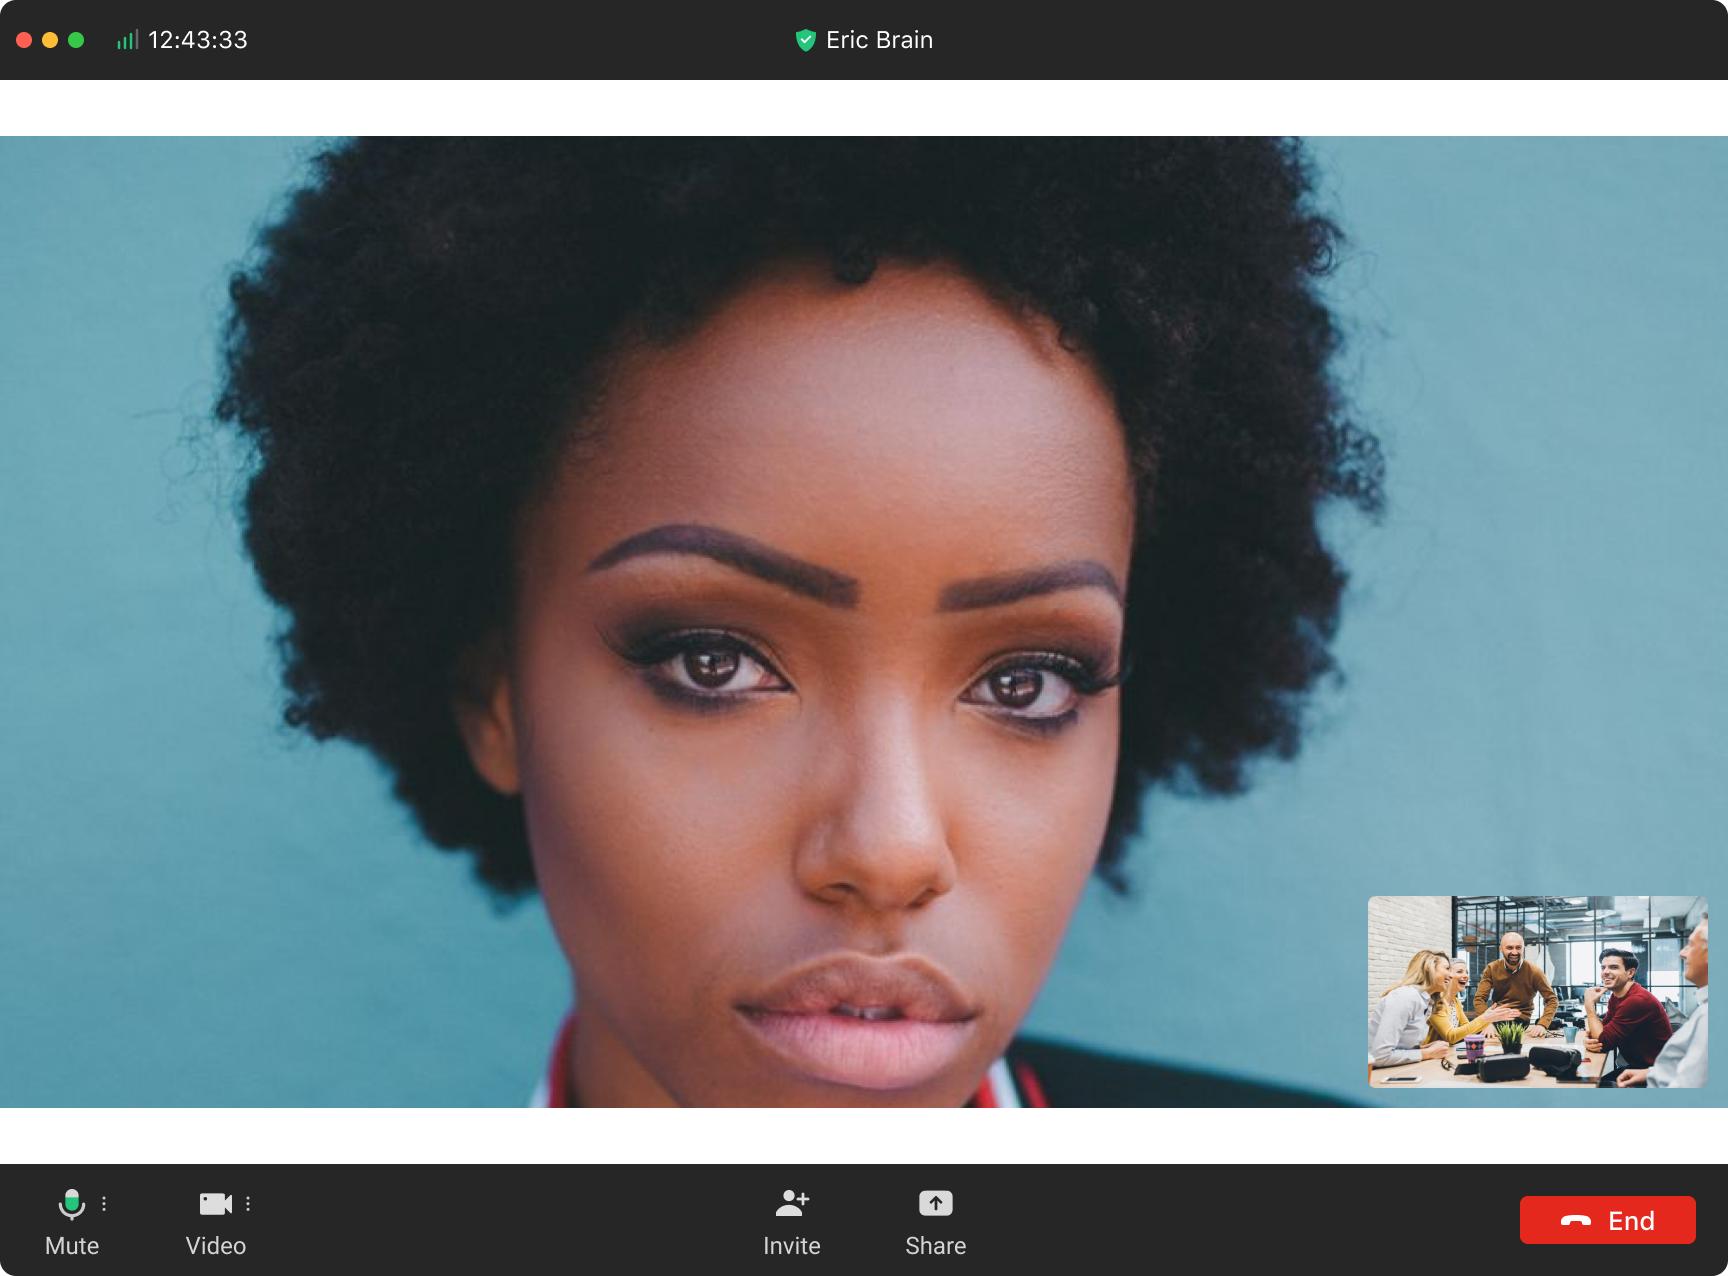Open the video options next to Video

[248, 1204]
